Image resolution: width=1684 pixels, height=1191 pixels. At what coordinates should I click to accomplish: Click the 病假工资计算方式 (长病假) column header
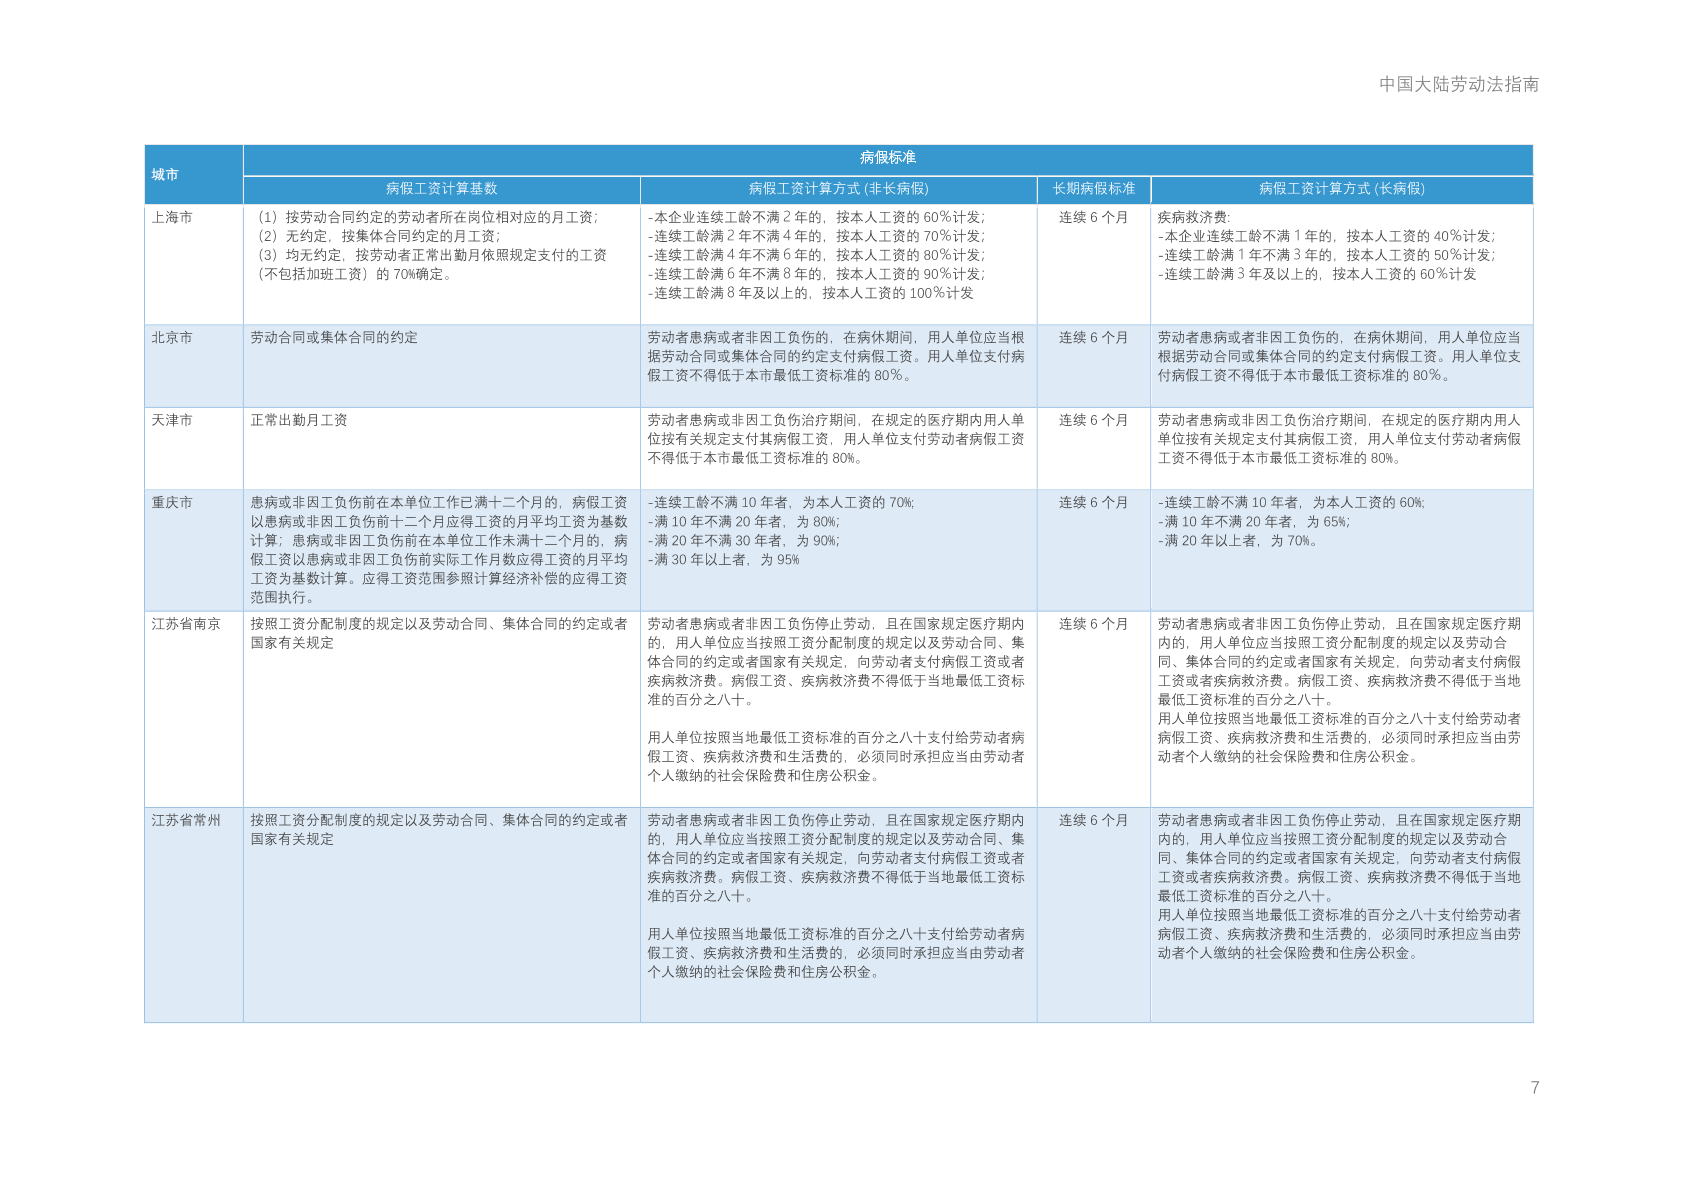pyautogui.click(x=1341, y=189)
